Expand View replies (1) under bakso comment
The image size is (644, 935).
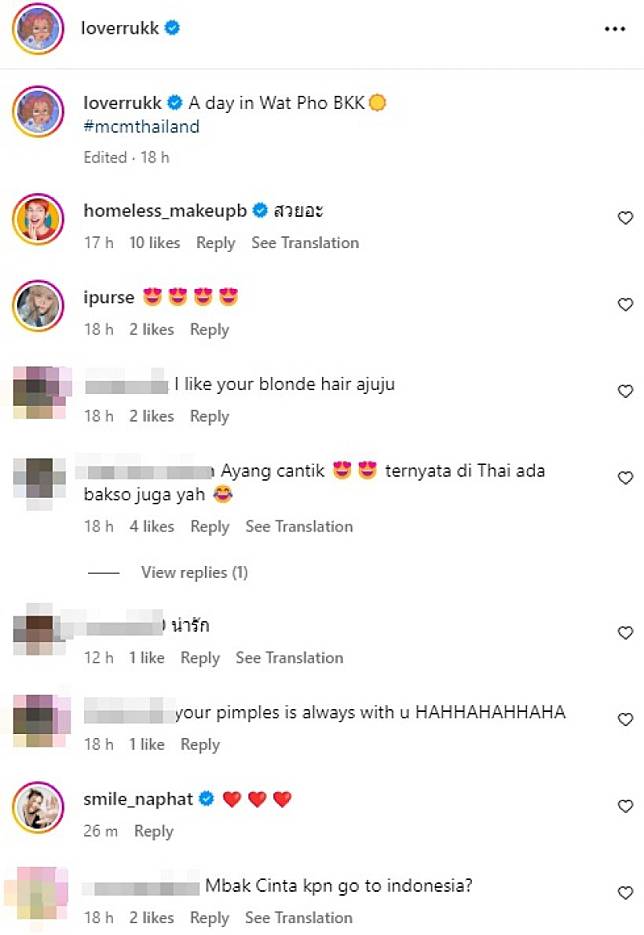pyautogui.click(x=194, y=572)
